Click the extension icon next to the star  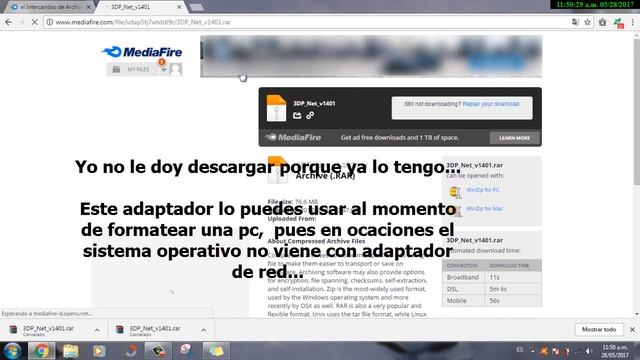click(x=602, y=22)
